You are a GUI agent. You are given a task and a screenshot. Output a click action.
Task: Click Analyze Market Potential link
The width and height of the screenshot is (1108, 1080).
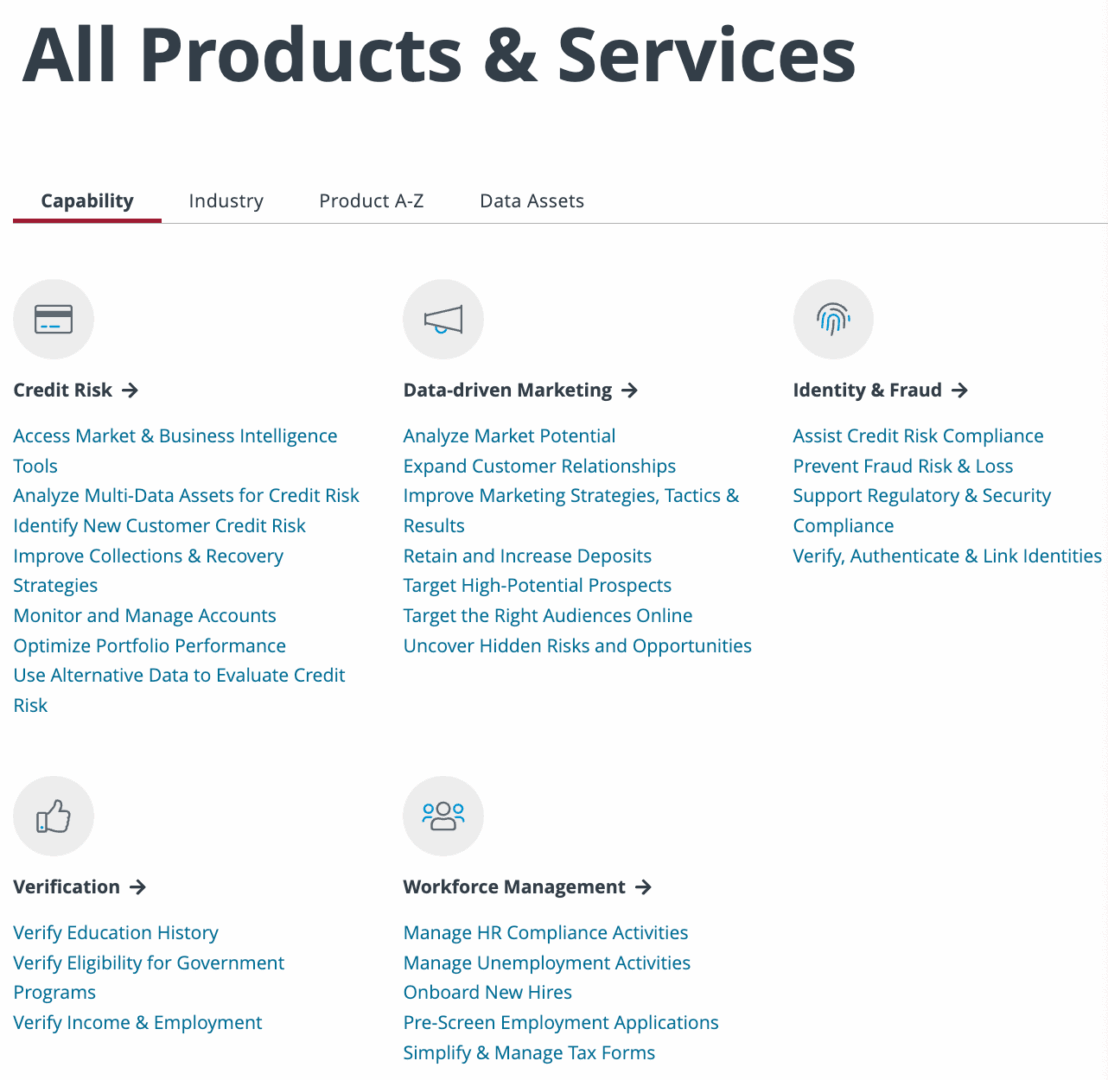click(x=509, y=435)
